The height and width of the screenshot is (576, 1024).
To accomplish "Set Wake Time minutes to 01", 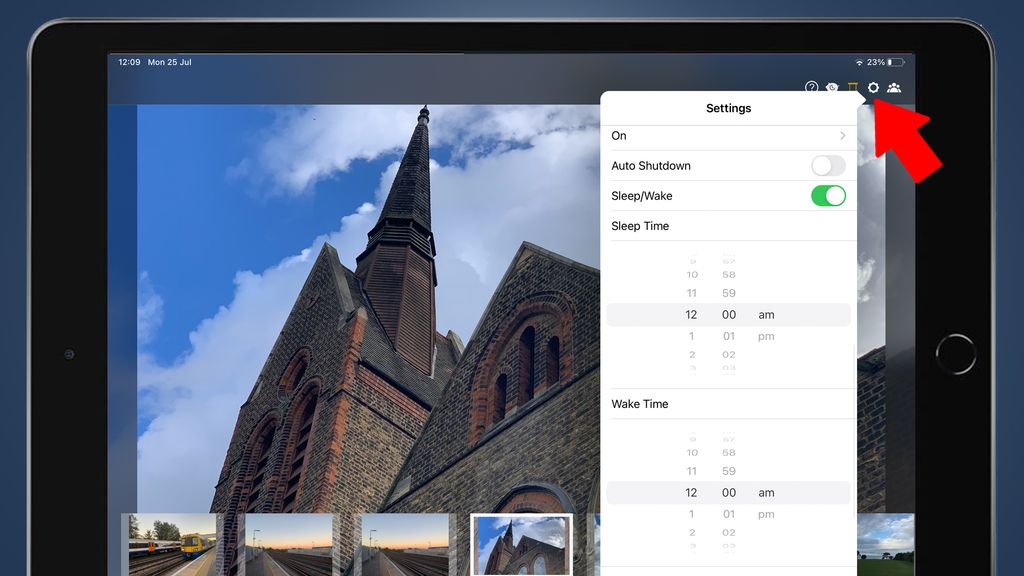I will [x=729, y=513].
